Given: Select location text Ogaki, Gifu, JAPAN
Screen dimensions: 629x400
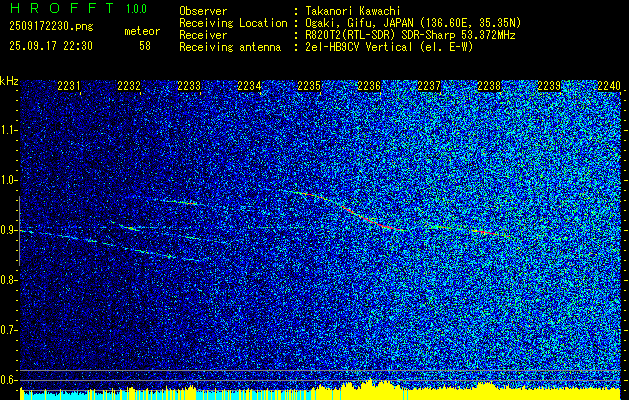Looking at the screenshot, I should [359, 23].
